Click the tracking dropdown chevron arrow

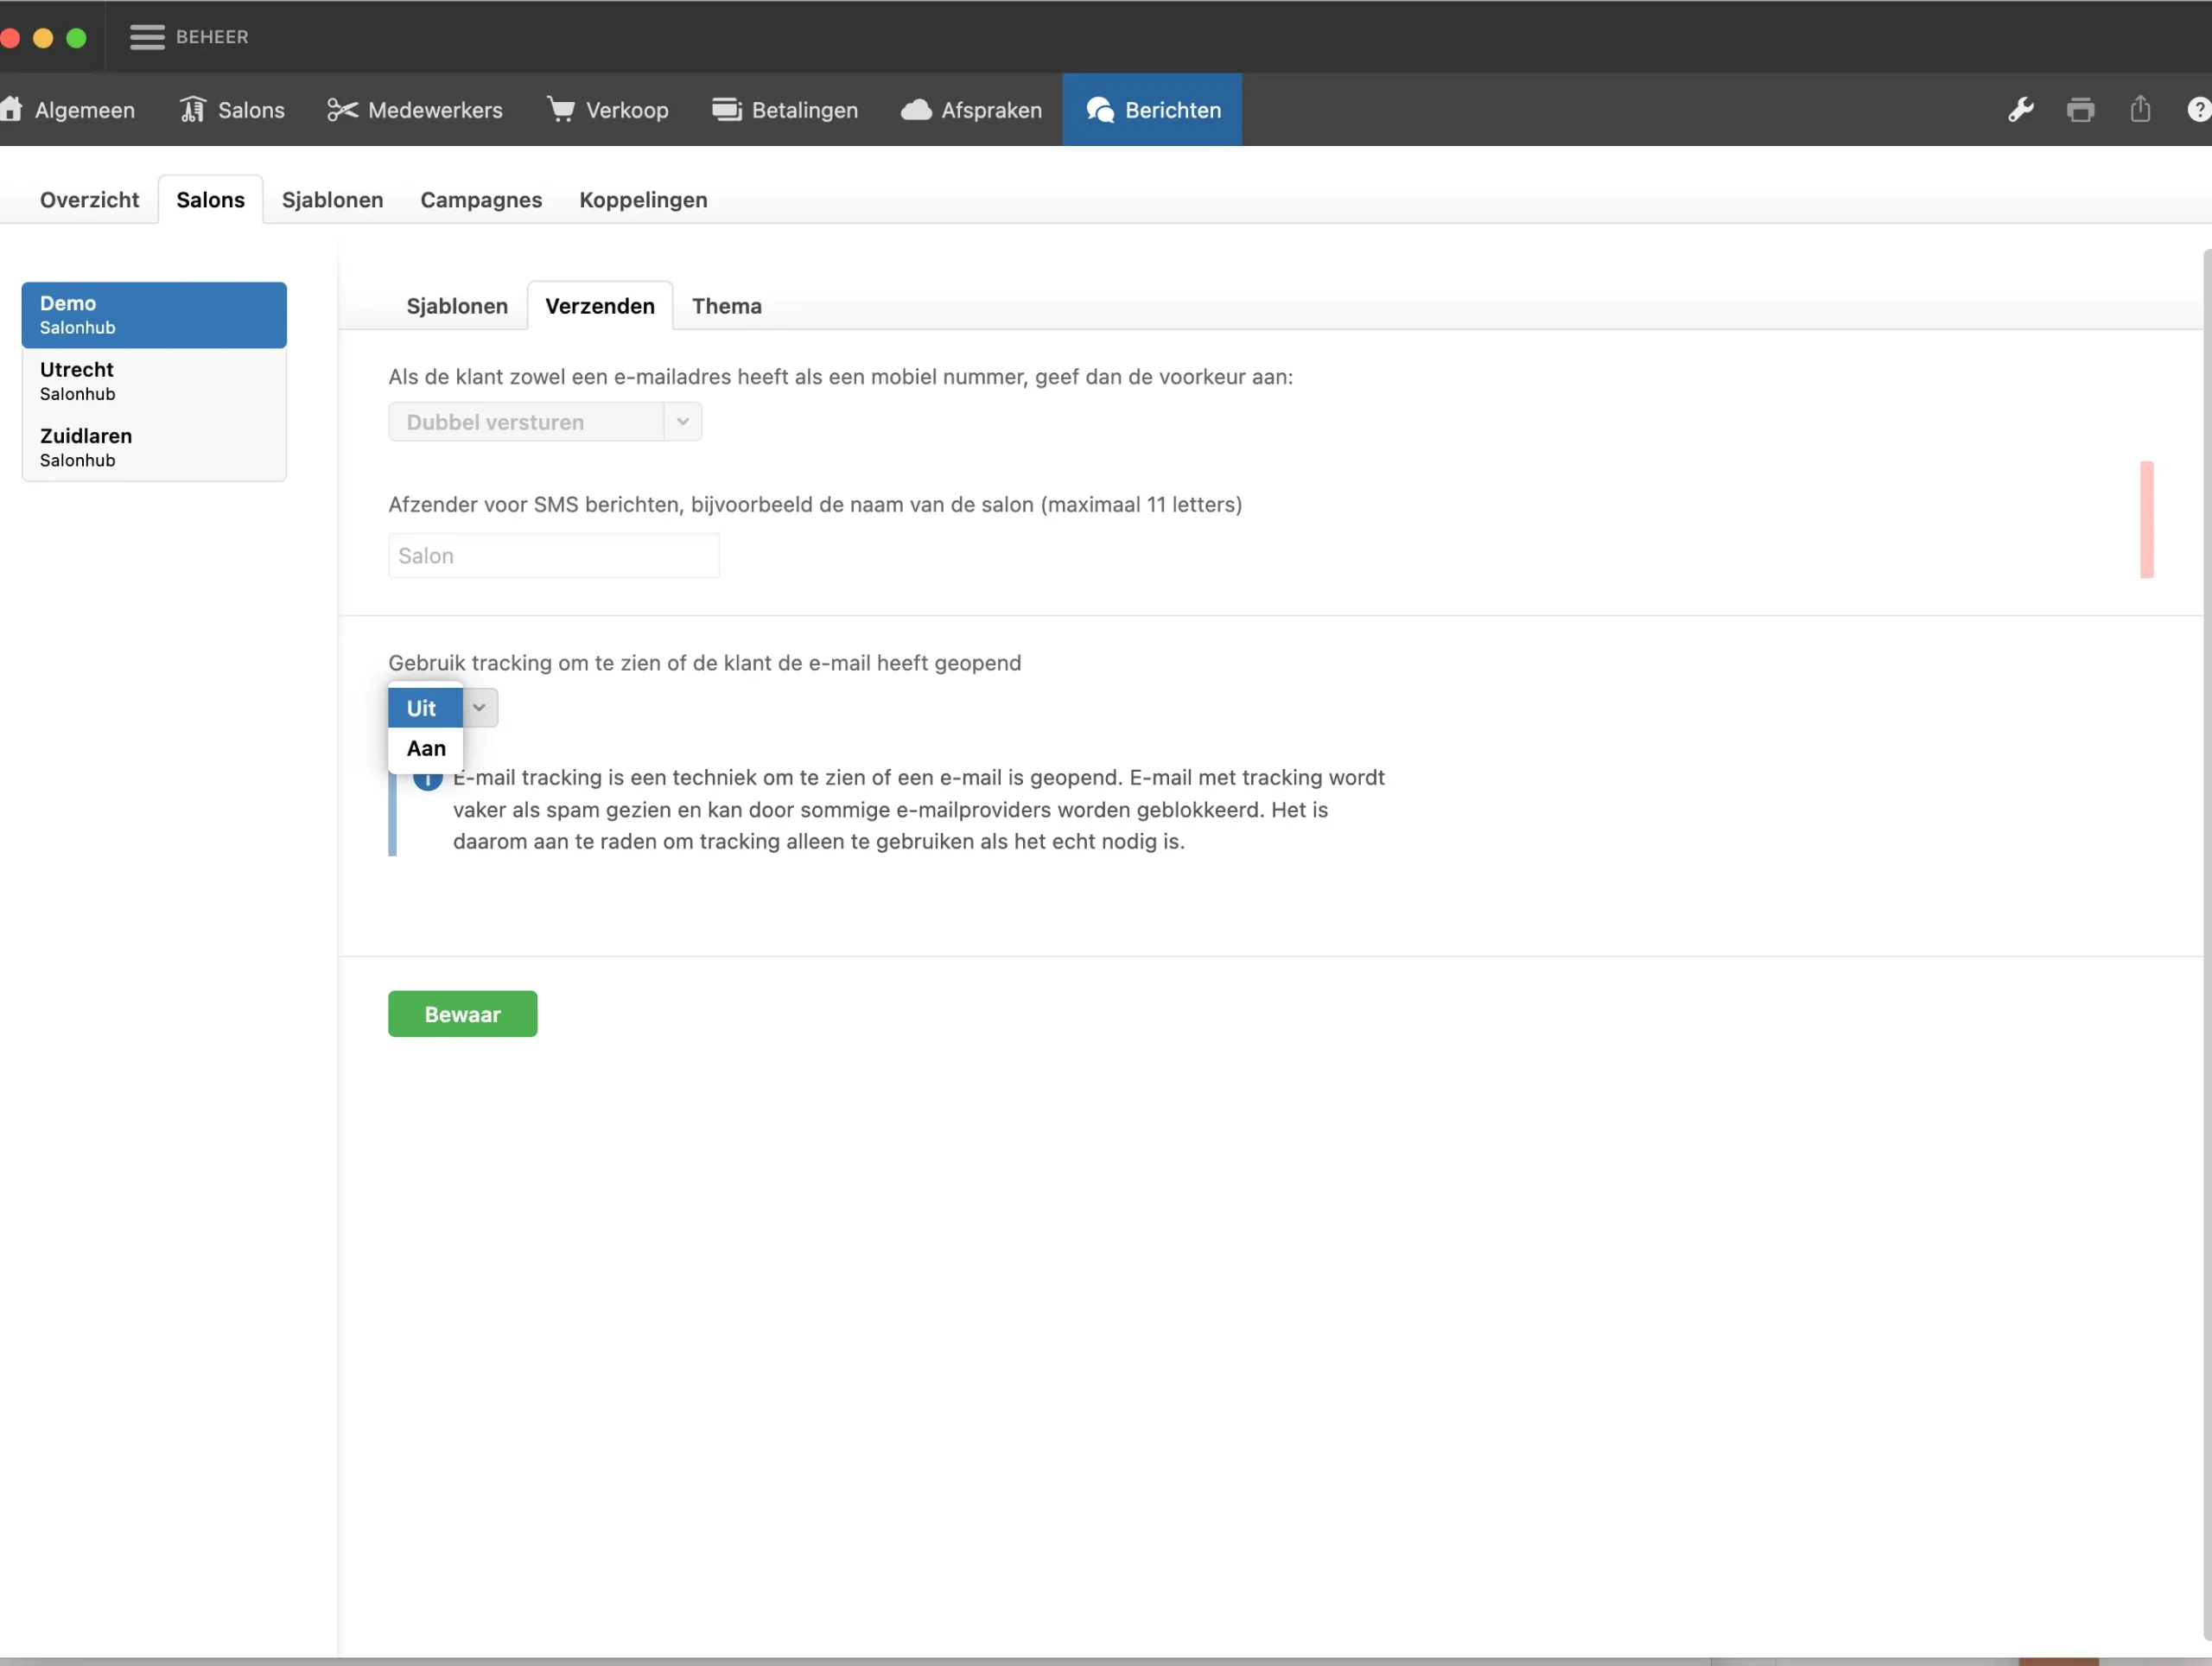[x=479, y=708]
